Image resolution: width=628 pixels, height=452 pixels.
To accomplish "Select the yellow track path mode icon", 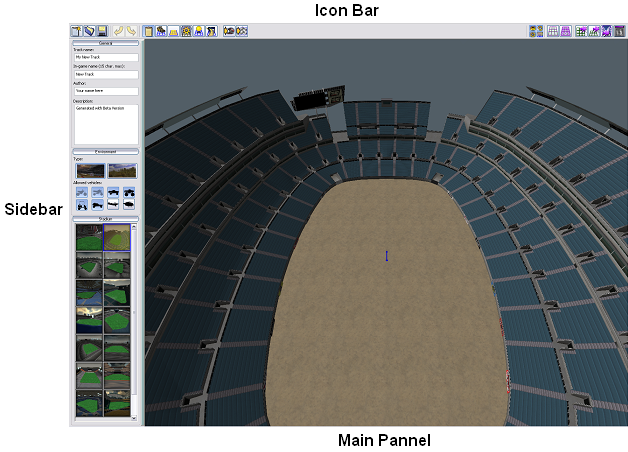I will [212, 31].
